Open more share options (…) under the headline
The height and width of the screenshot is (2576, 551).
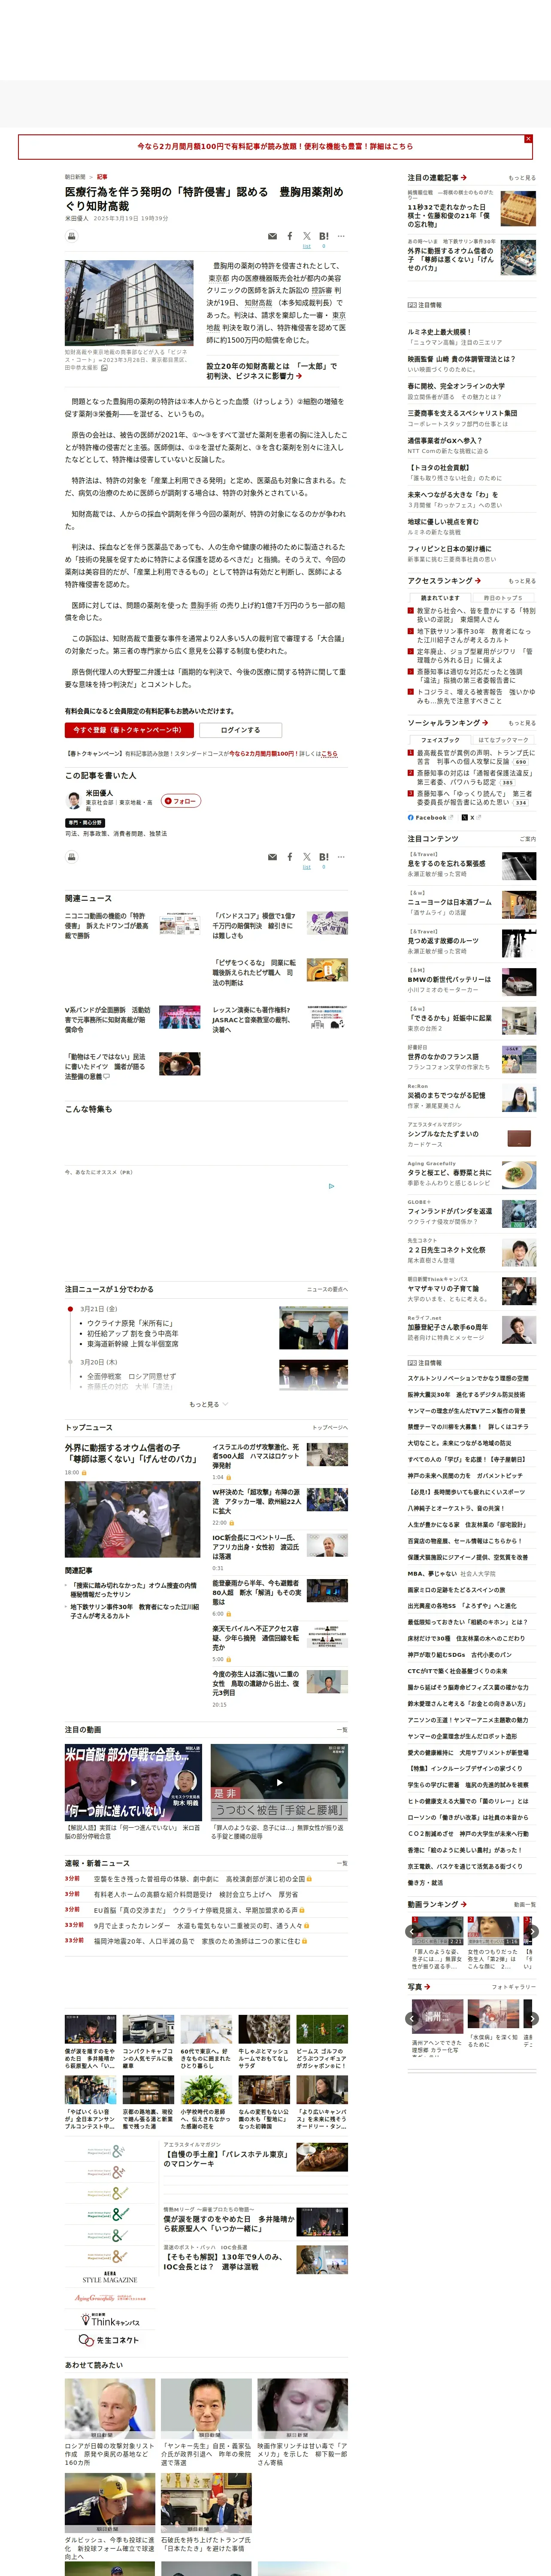click(341, 237)
